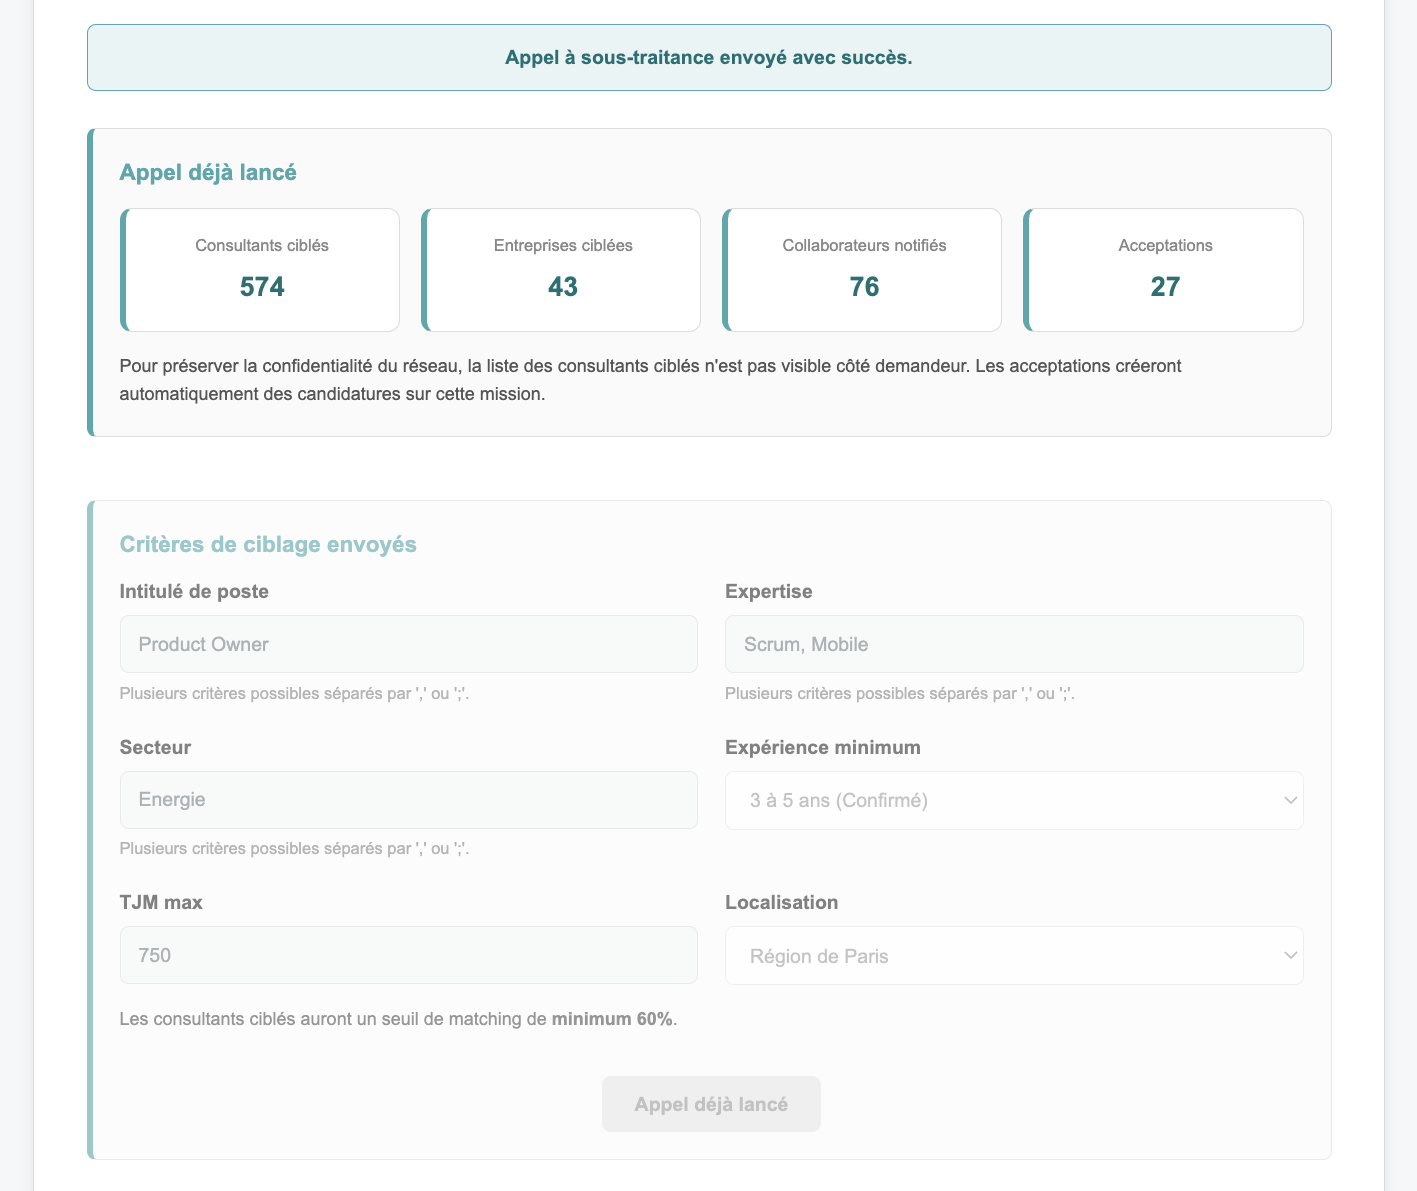Select the Consultants ciblés stat card

point(260,270)
